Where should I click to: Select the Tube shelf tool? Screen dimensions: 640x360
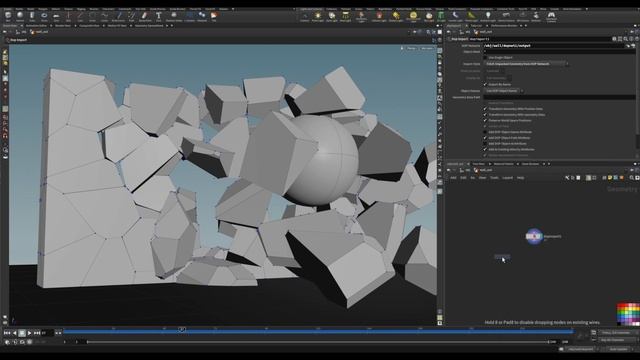click(32, 16)
